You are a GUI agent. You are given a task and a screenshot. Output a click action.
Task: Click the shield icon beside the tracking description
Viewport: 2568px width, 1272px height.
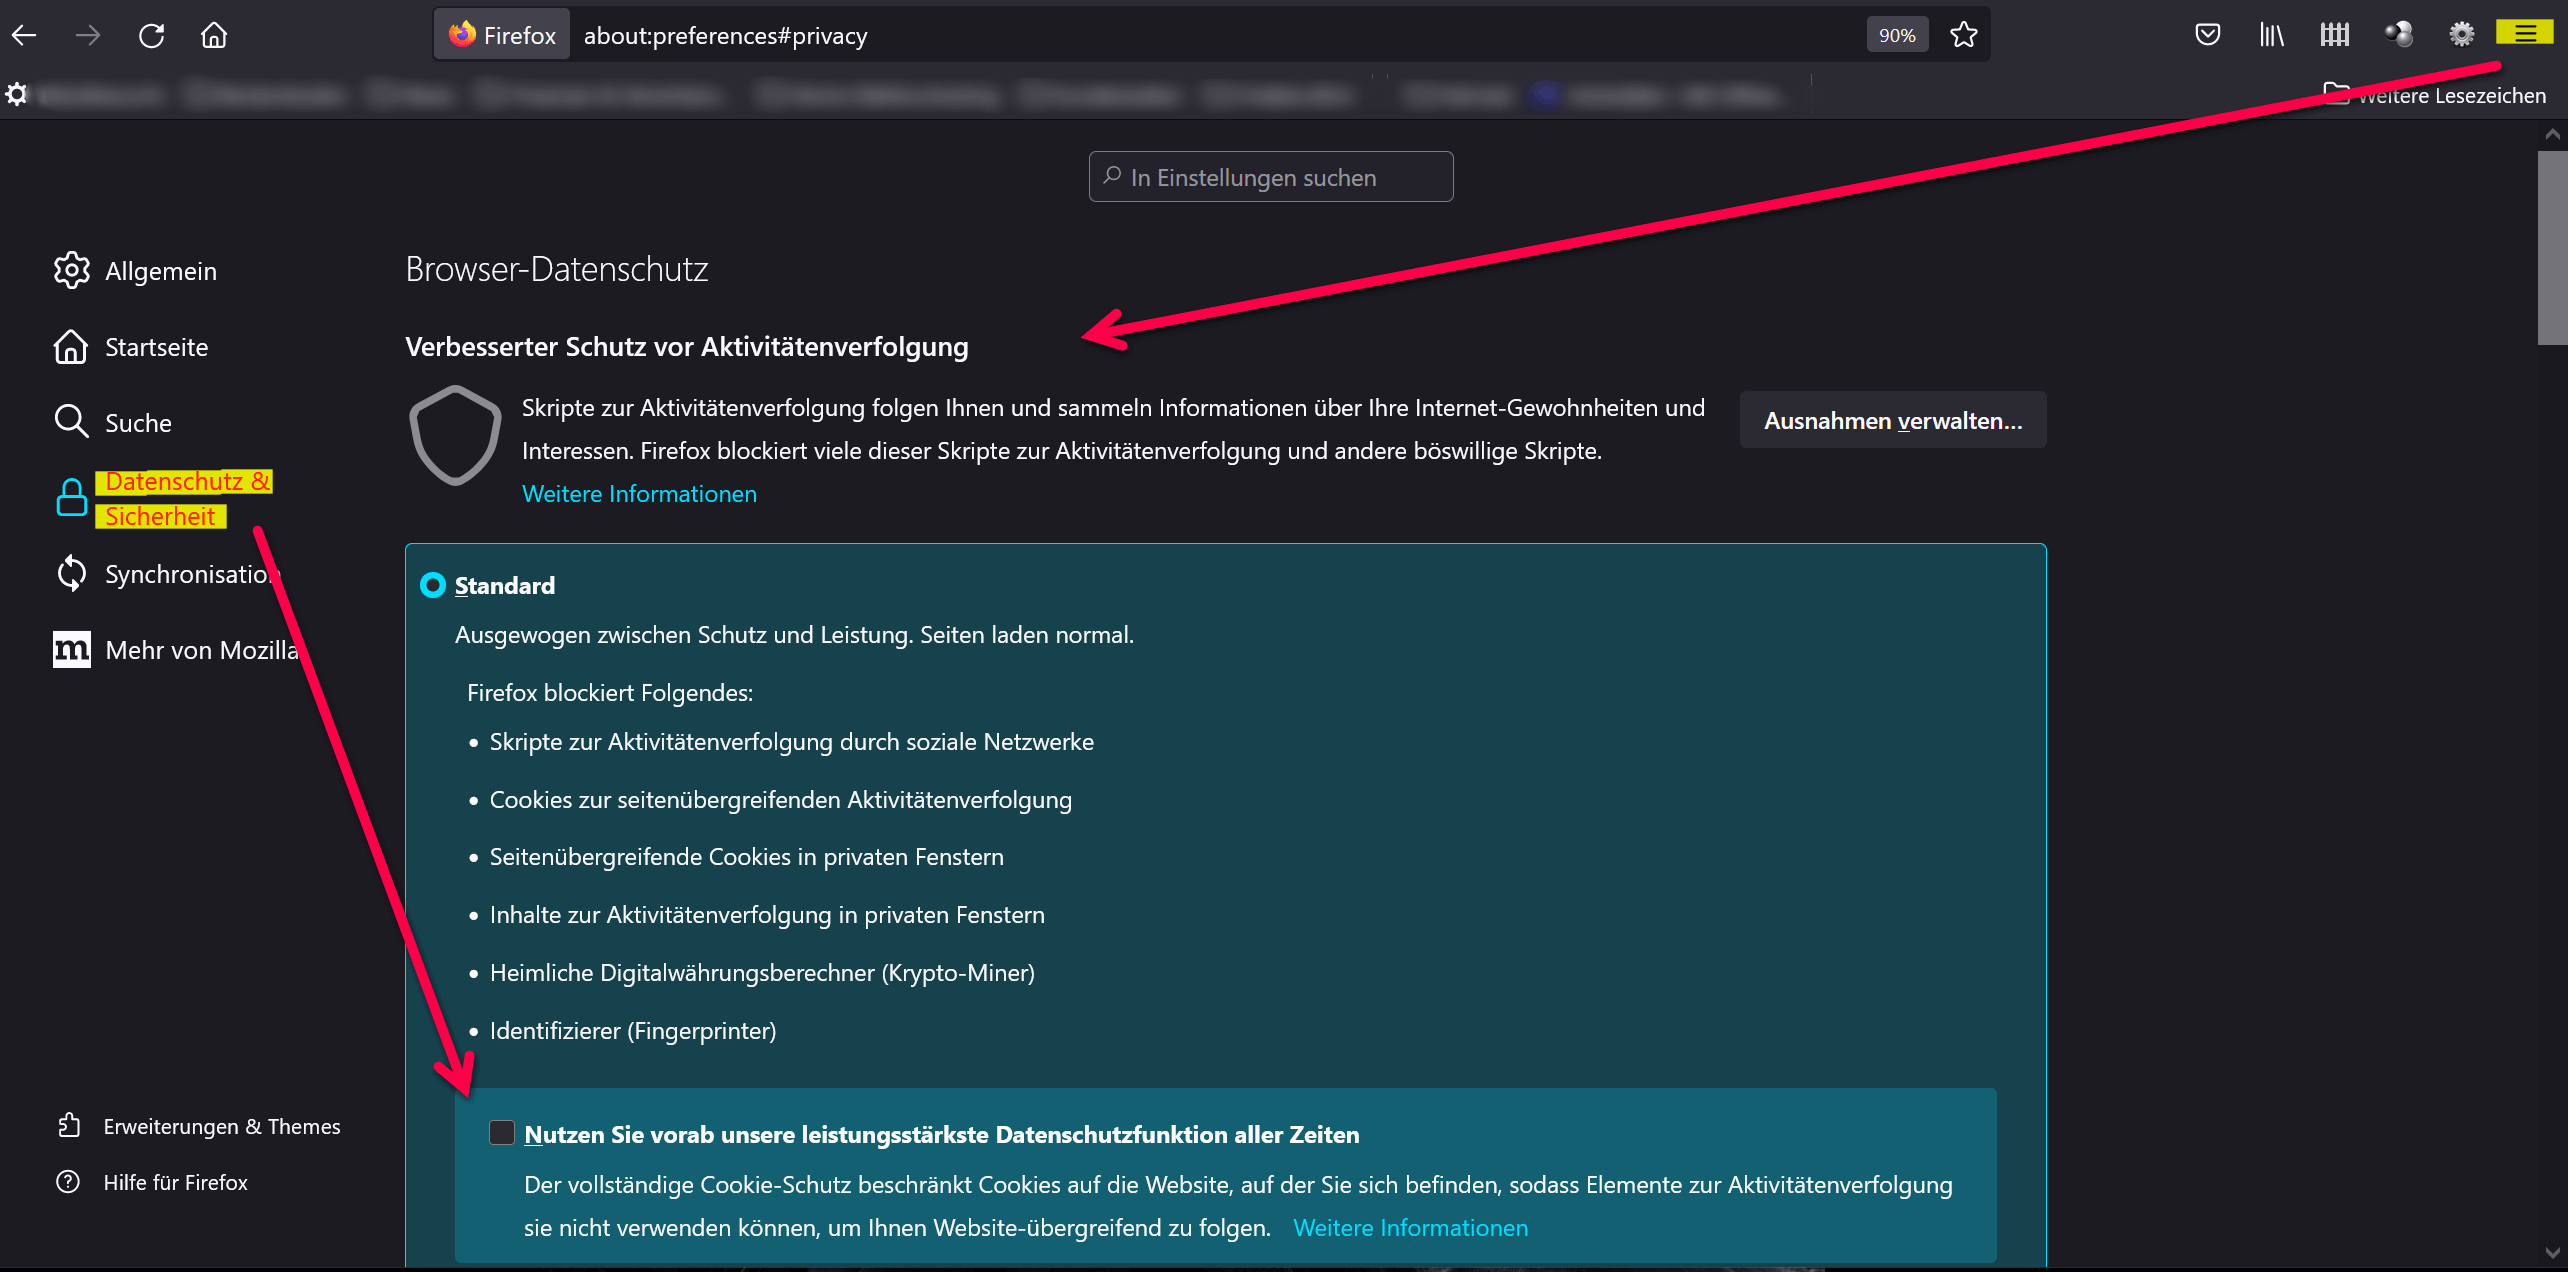[455, 436]
